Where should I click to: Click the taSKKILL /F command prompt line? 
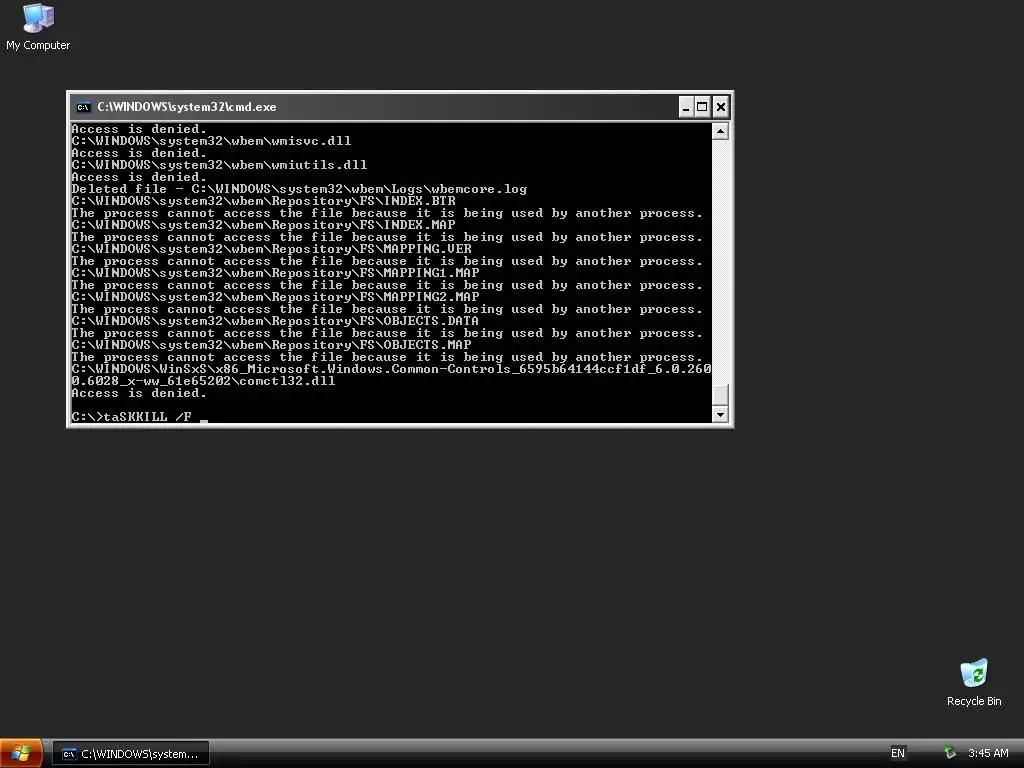coord(140,417)
